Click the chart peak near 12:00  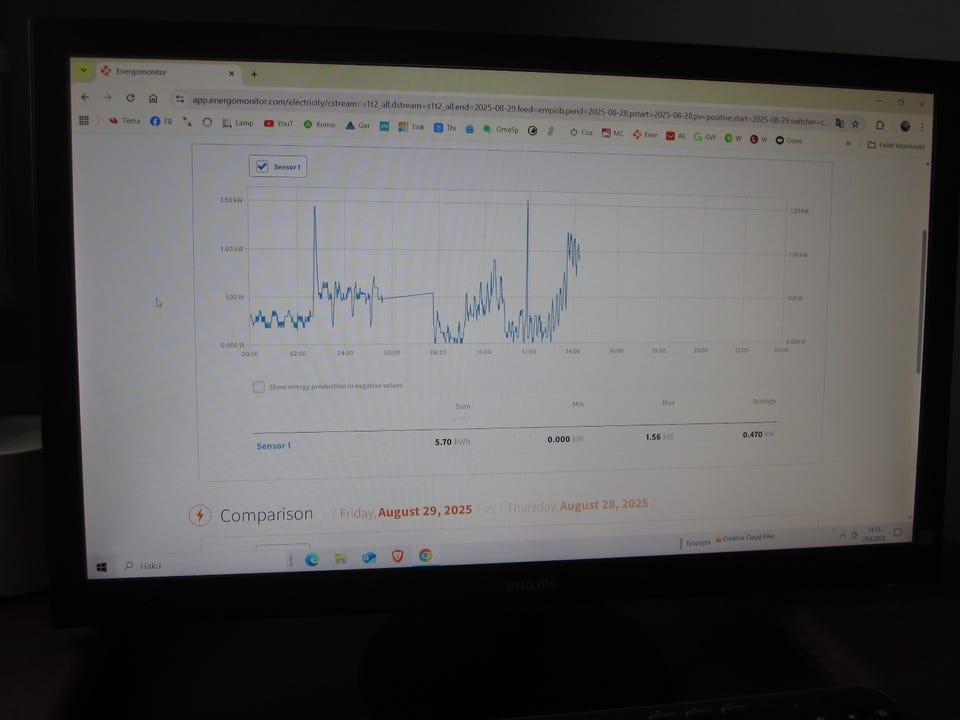click(528, 200)
